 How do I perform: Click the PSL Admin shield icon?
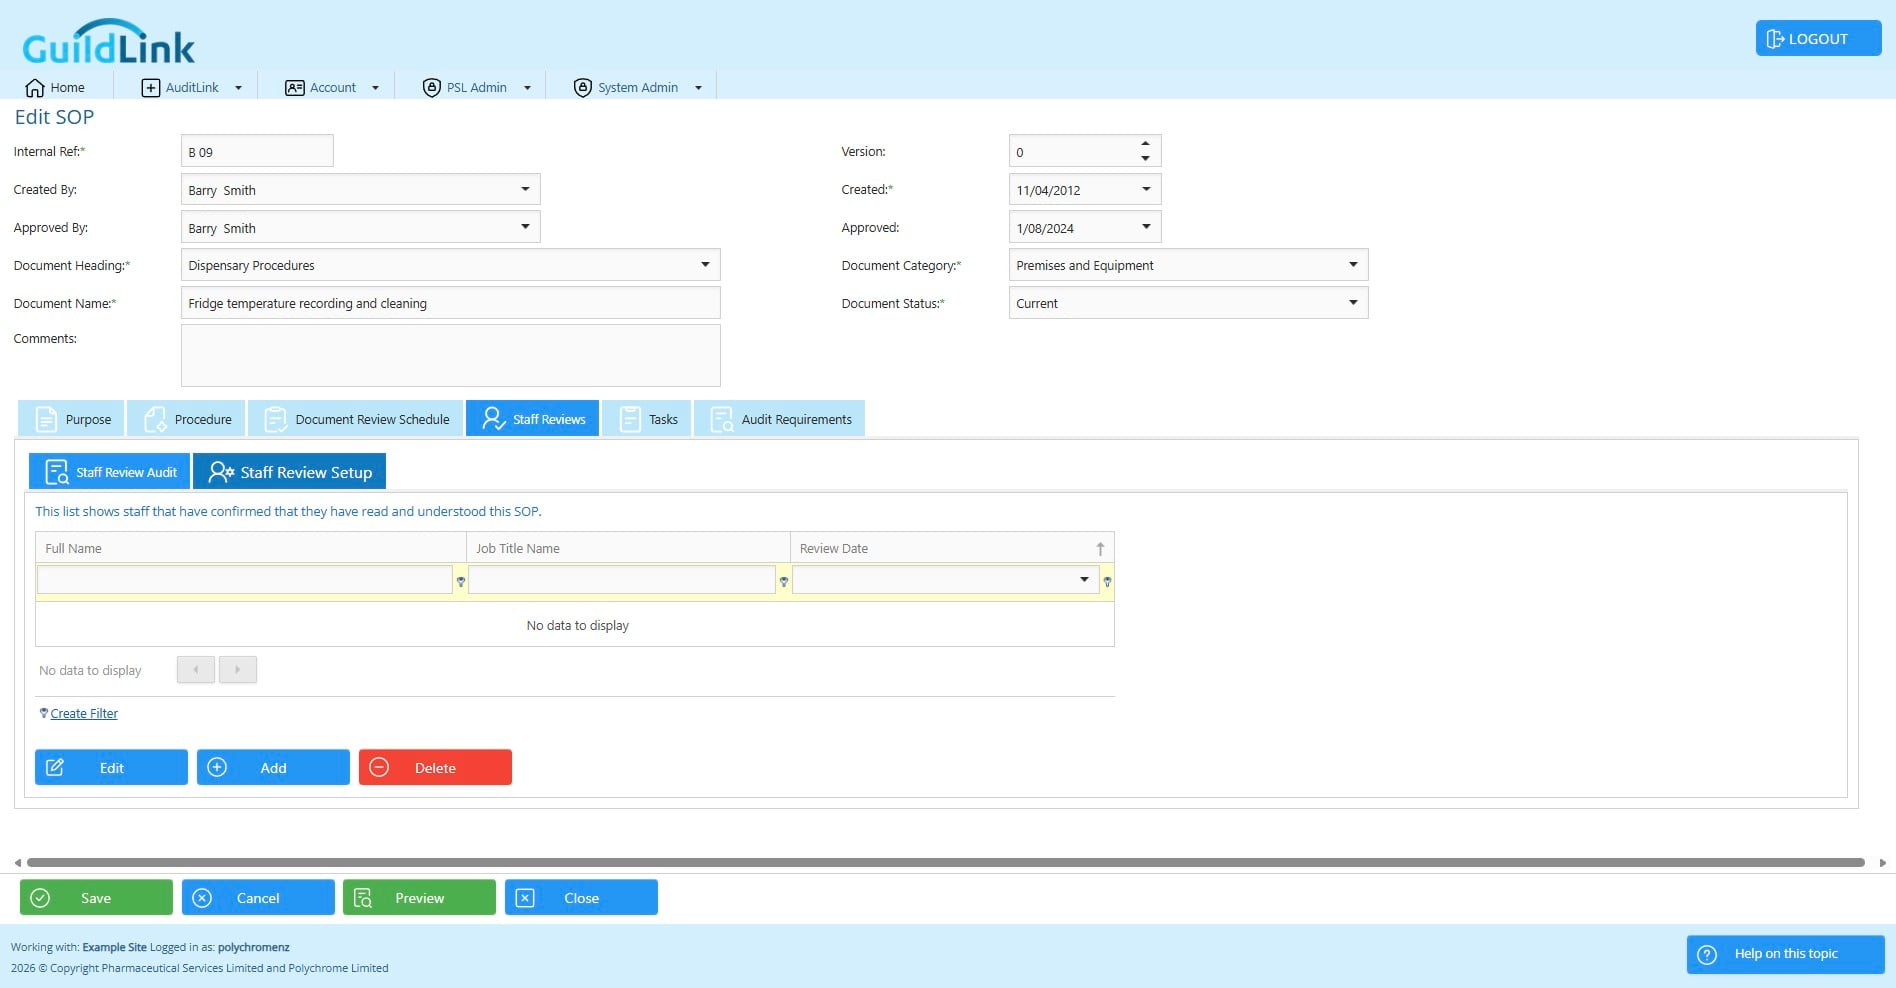(431, 88)
